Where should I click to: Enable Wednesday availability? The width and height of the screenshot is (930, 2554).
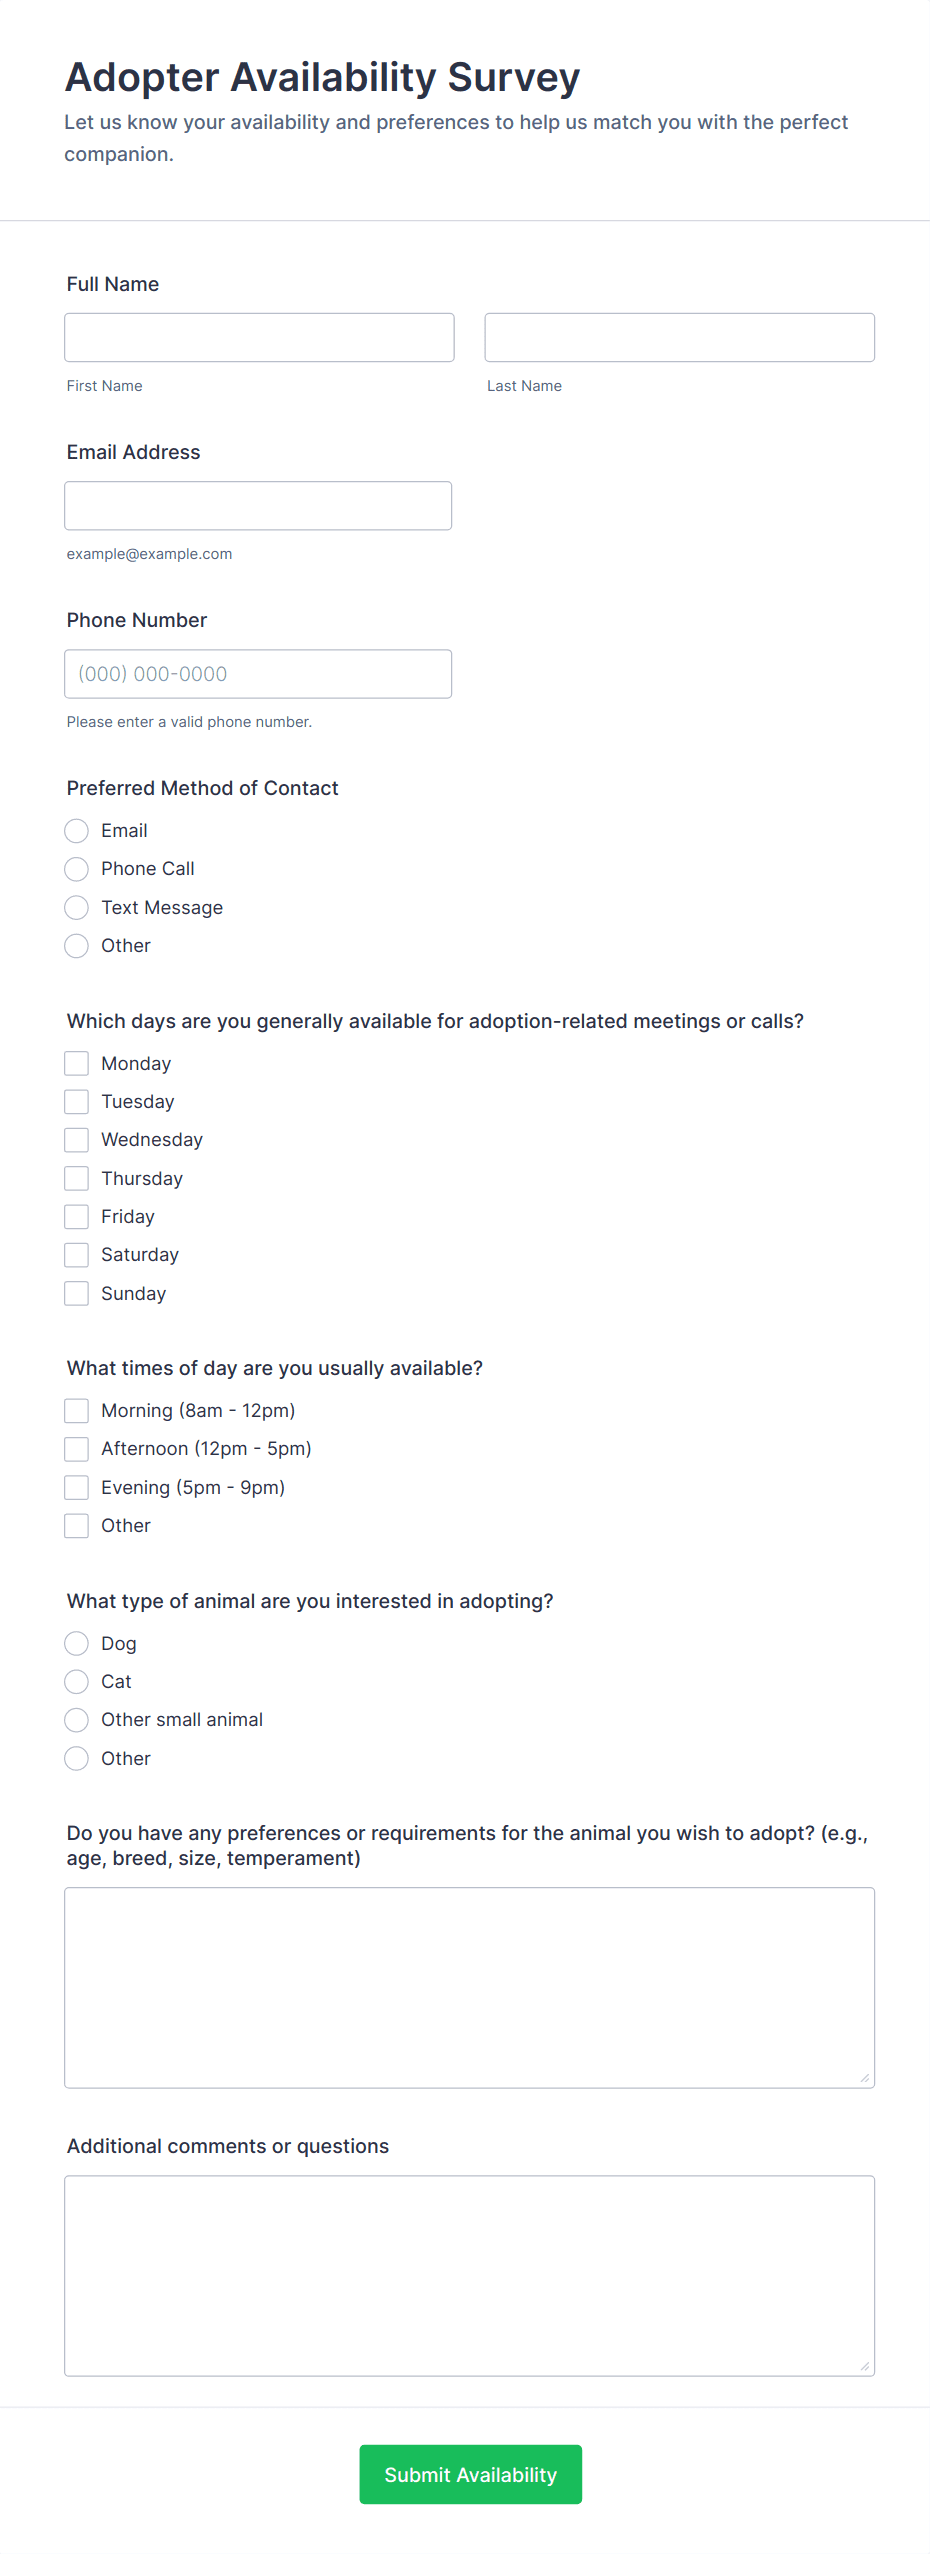pyautogui.click(x=76, y=1139)
